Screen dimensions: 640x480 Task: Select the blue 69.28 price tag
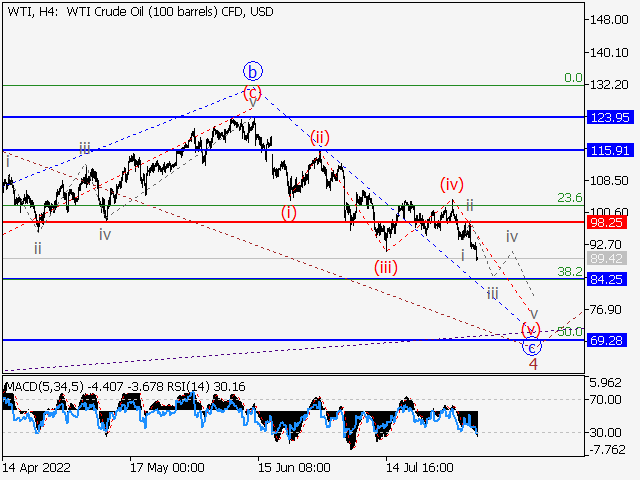[607, 340]
